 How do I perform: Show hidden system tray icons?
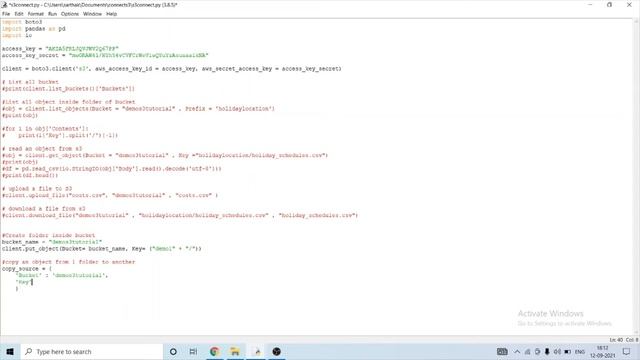pos(517,351)
